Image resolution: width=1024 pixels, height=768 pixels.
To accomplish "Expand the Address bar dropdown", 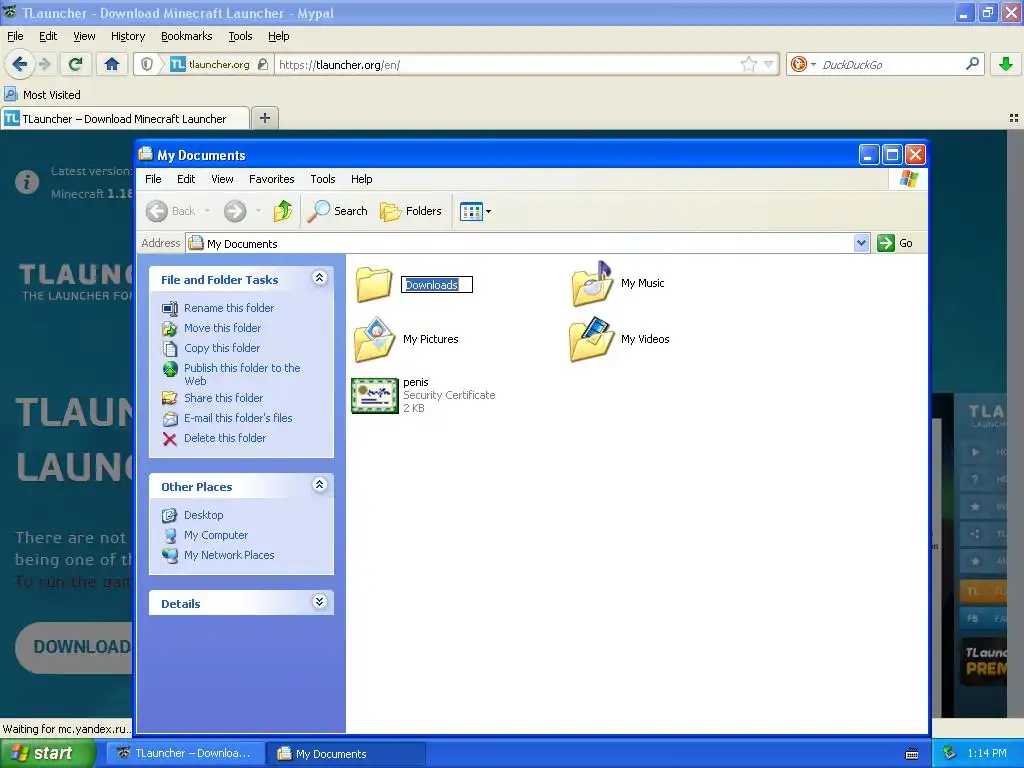I will click(861, 243).
